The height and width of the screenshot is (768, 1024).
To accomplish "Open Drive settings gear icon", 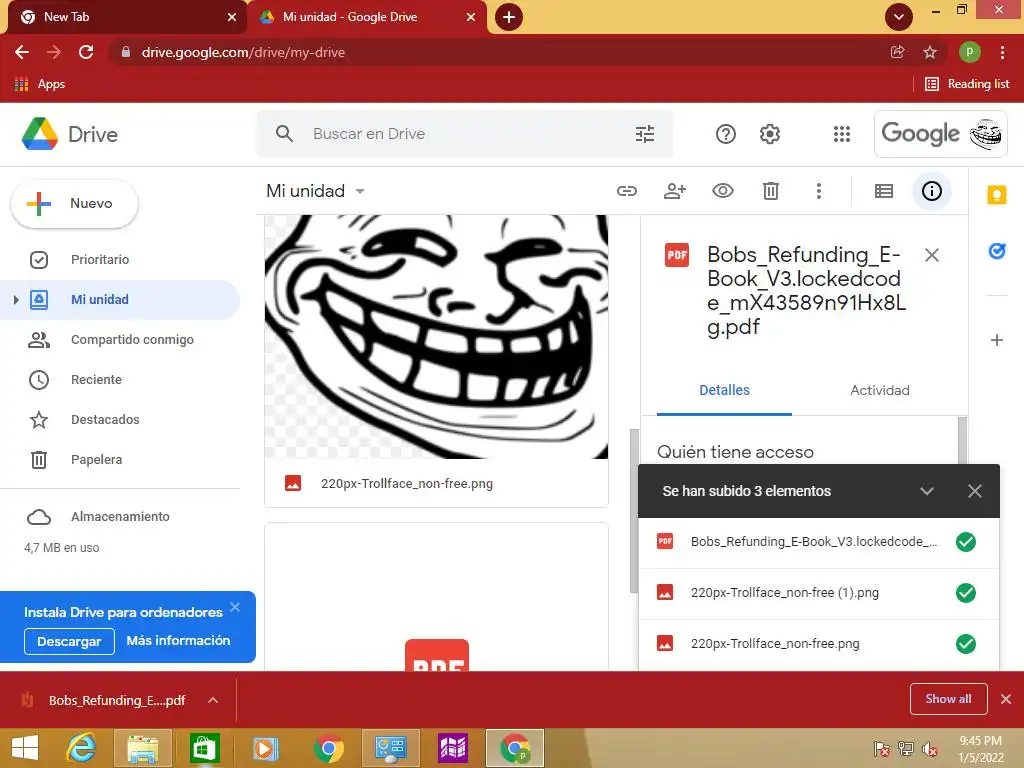I will pyautogui.click(x=770, y=134).
